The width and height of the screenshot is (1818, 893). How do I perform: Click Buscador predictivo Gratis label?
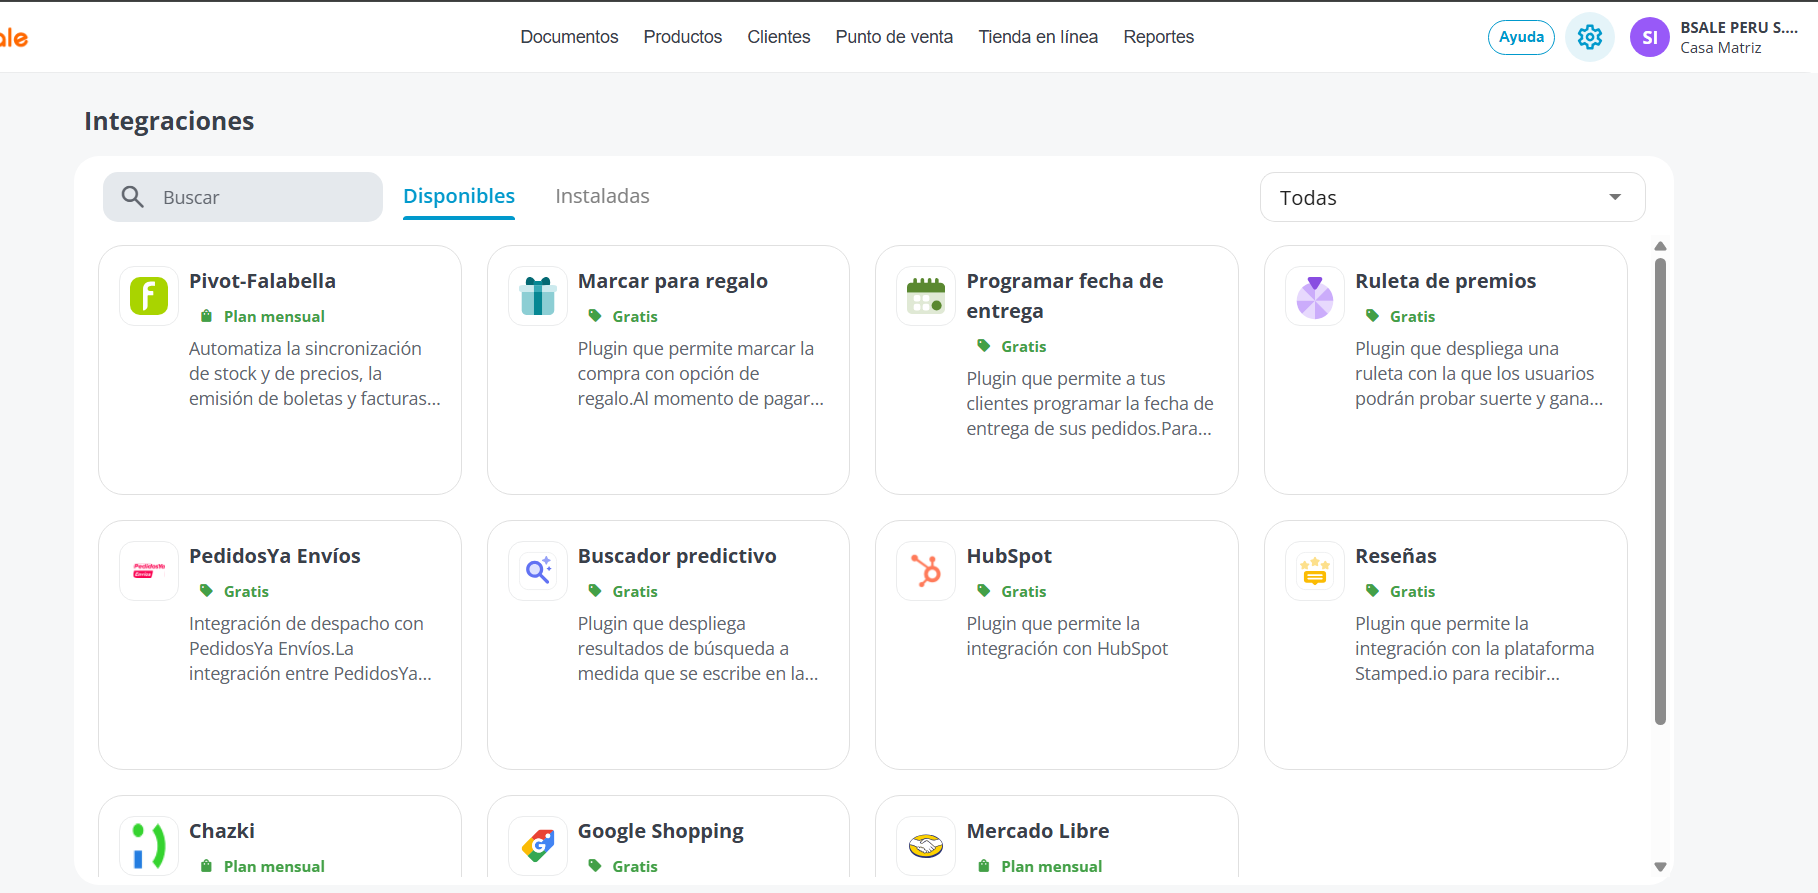[635, 591]
